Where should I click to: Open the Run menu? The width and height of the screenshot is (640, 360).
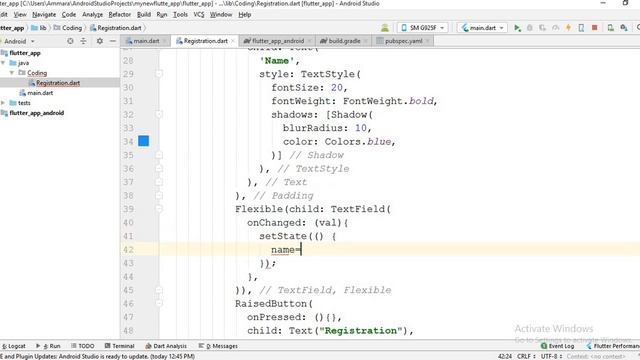tap(162, 15)
